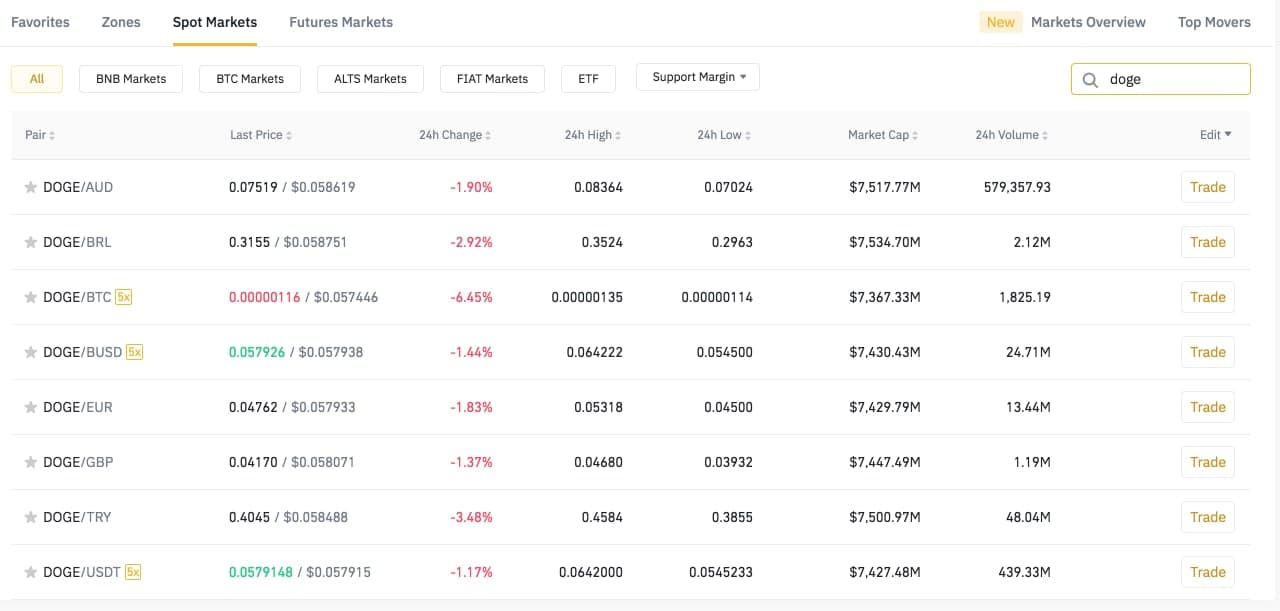Screen dimensions: 1280x611
Task: Click the 579,357.93 volume value
Action: (x=1017, y=187)
